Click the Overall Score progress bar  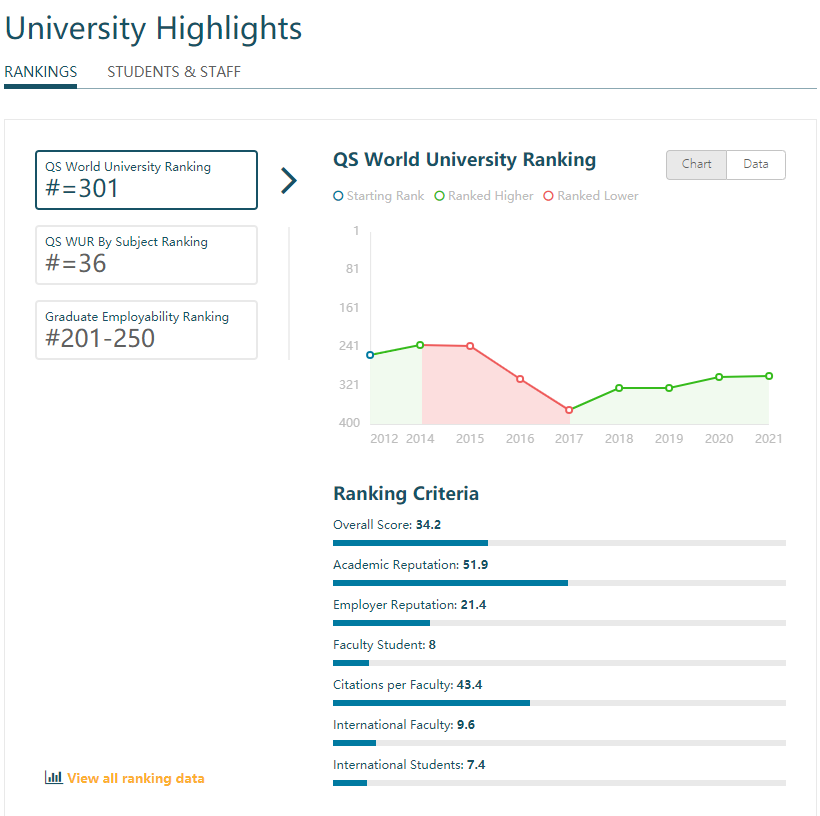[559, 543]
